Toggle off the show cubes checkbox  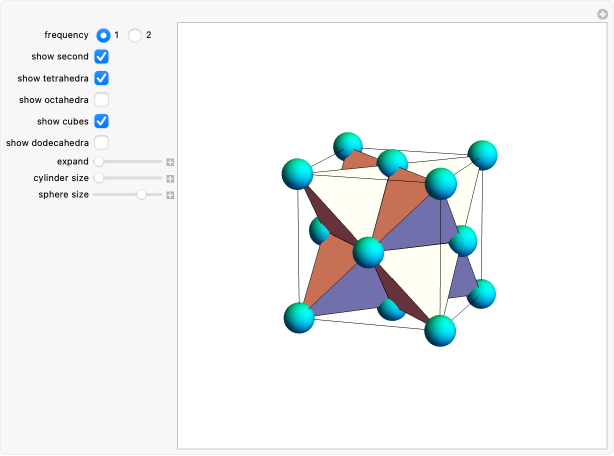[101, 121]
